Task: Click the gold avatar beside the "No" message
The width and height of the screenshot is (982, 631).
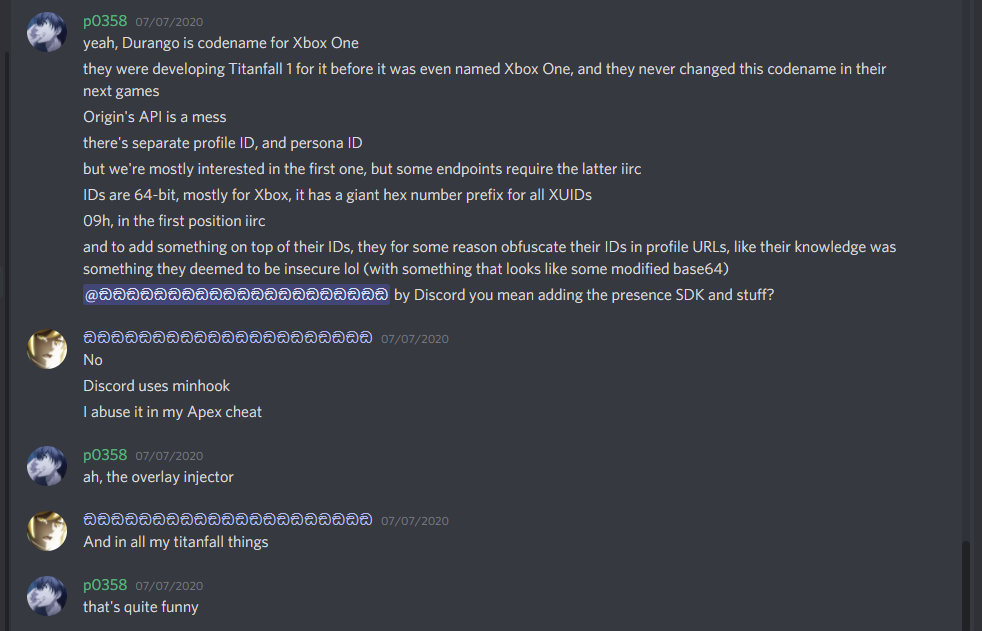Action: (46, 348)
